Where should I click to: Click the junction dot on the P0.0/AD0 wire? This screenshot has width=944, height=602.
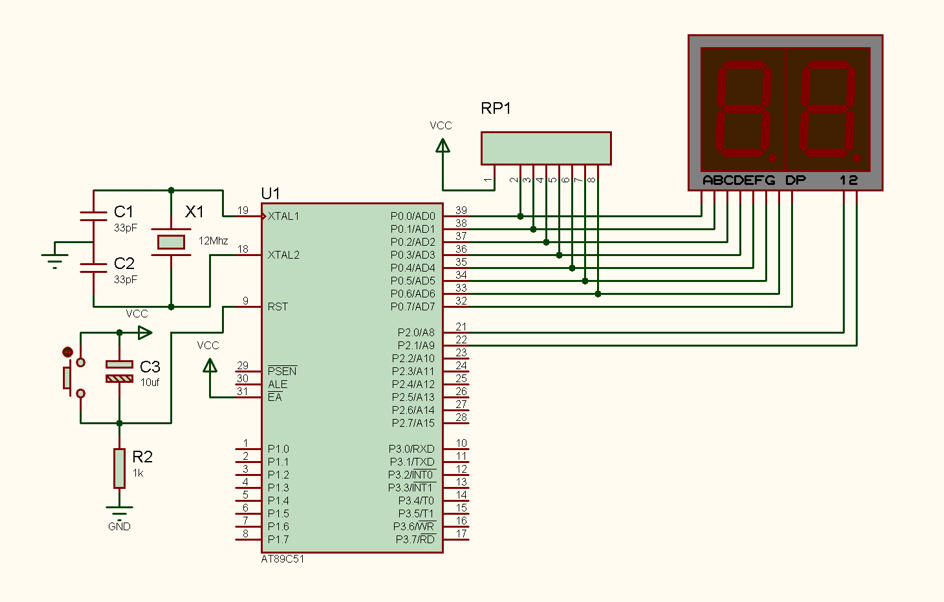520,216
